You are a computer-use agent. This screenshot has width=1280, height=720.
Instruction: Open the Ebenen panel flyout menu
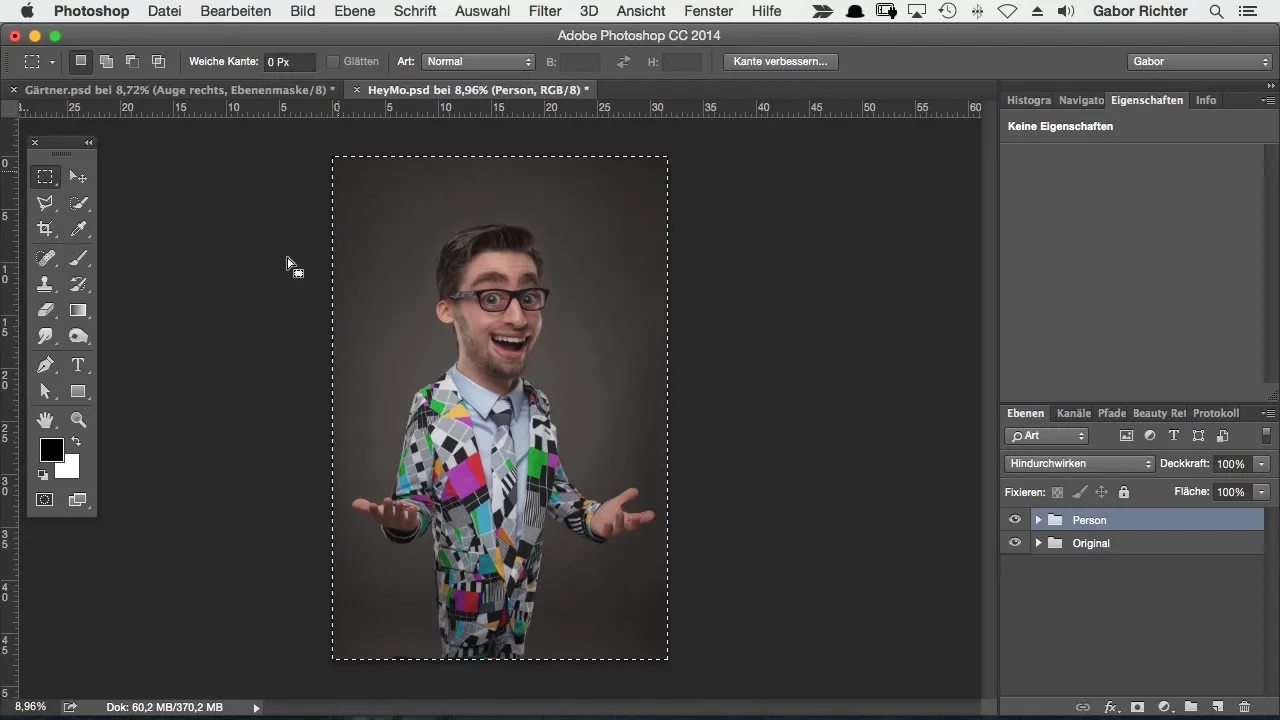[1268, 413]
